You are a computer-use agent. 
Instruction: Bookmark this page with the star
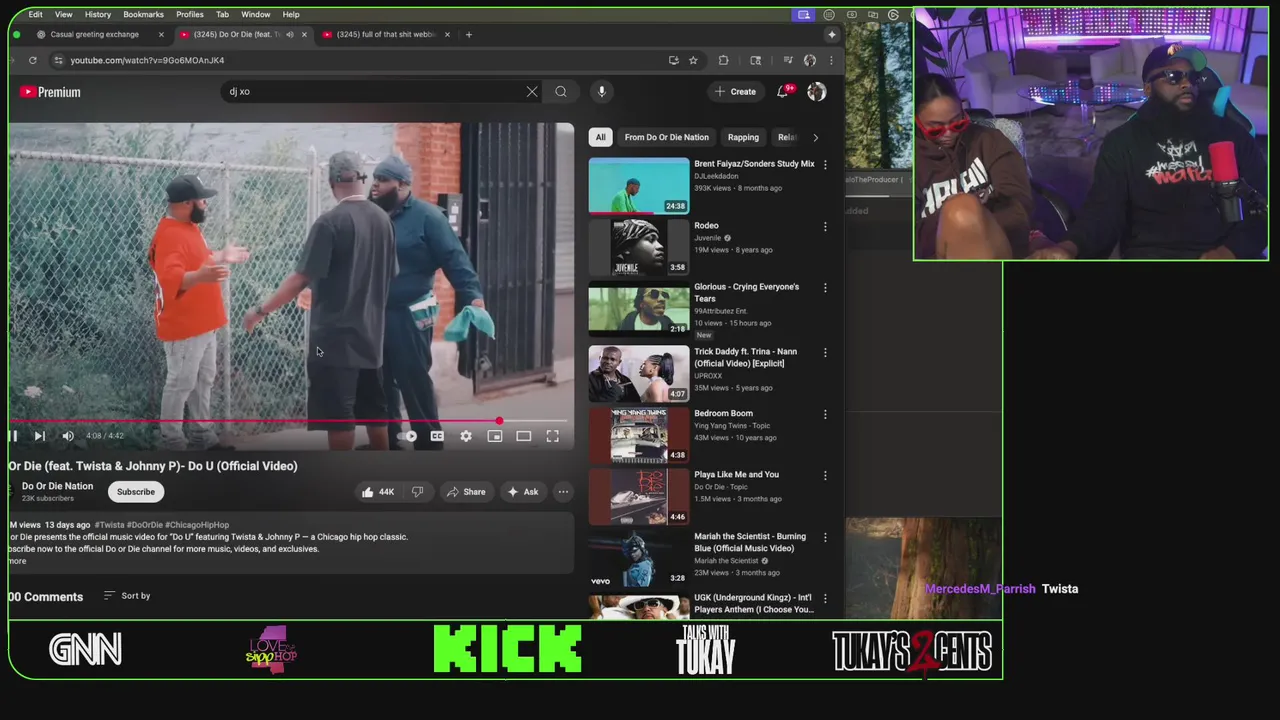(692, 60)
